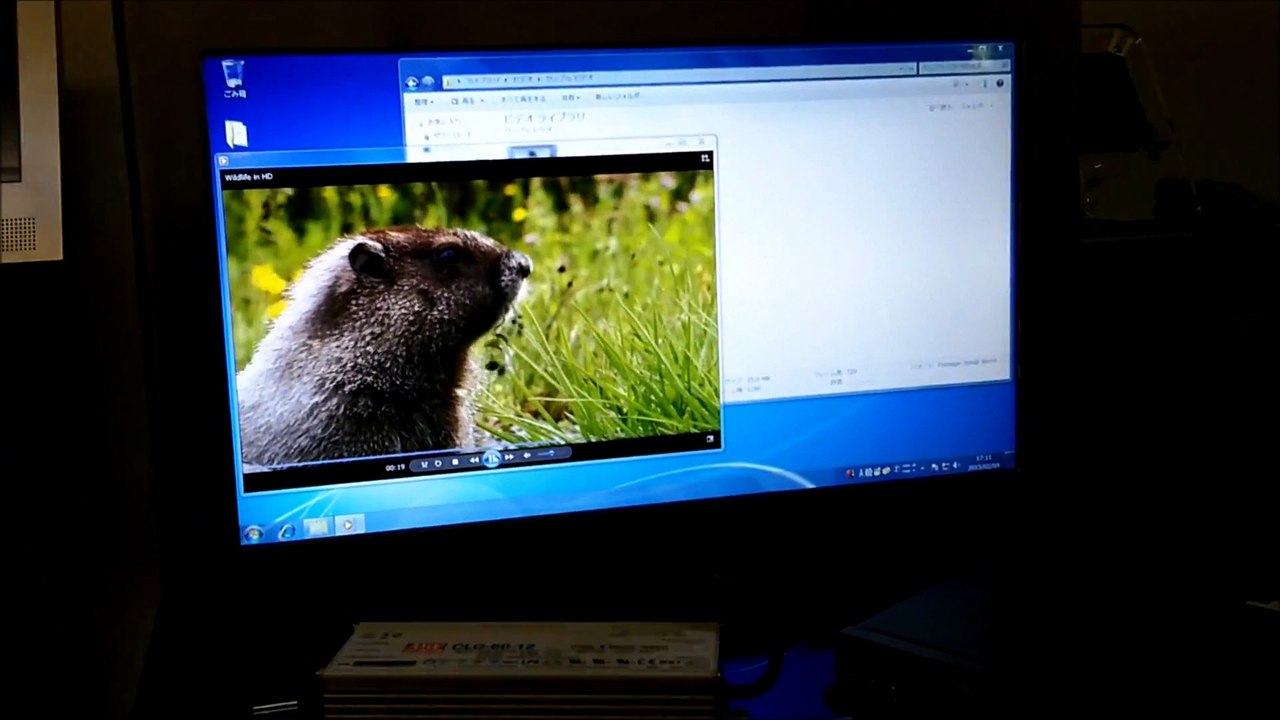Skip to previous track in media player
The height and width of the screenshot is (720, 1280).
[474, 460]
